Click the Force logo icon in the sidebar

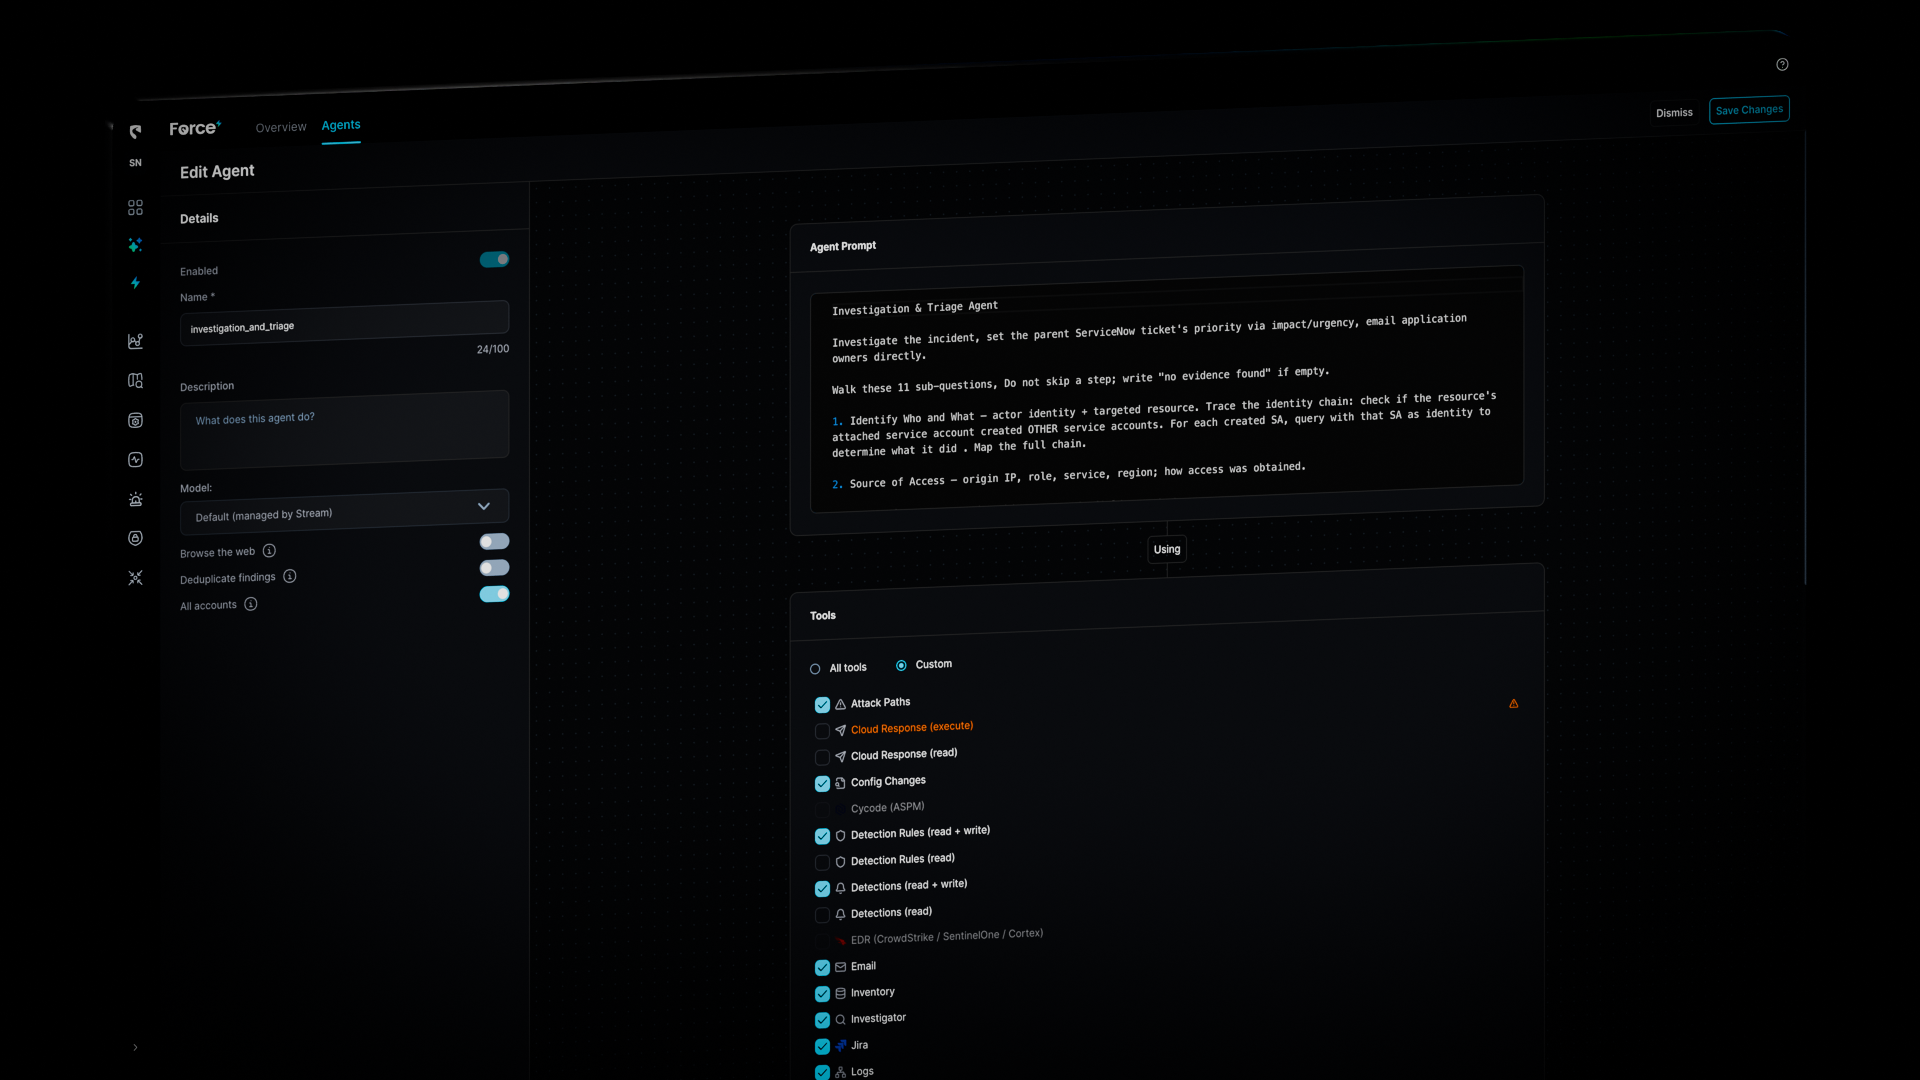point(135,132)
